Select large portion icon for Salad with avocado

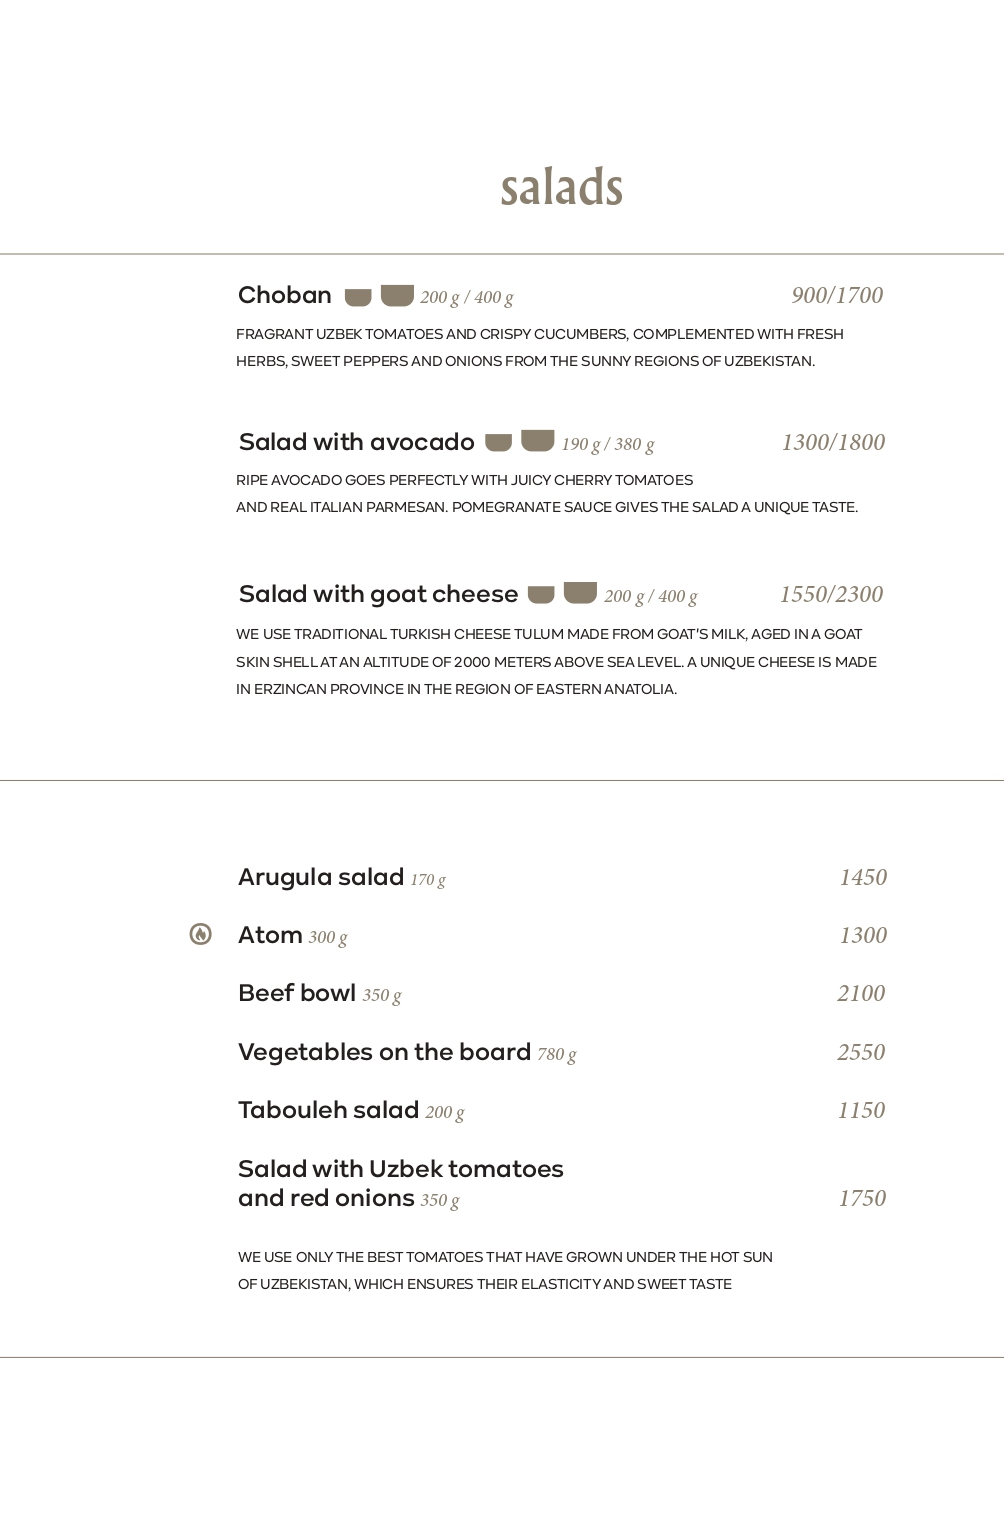(538, 441)
